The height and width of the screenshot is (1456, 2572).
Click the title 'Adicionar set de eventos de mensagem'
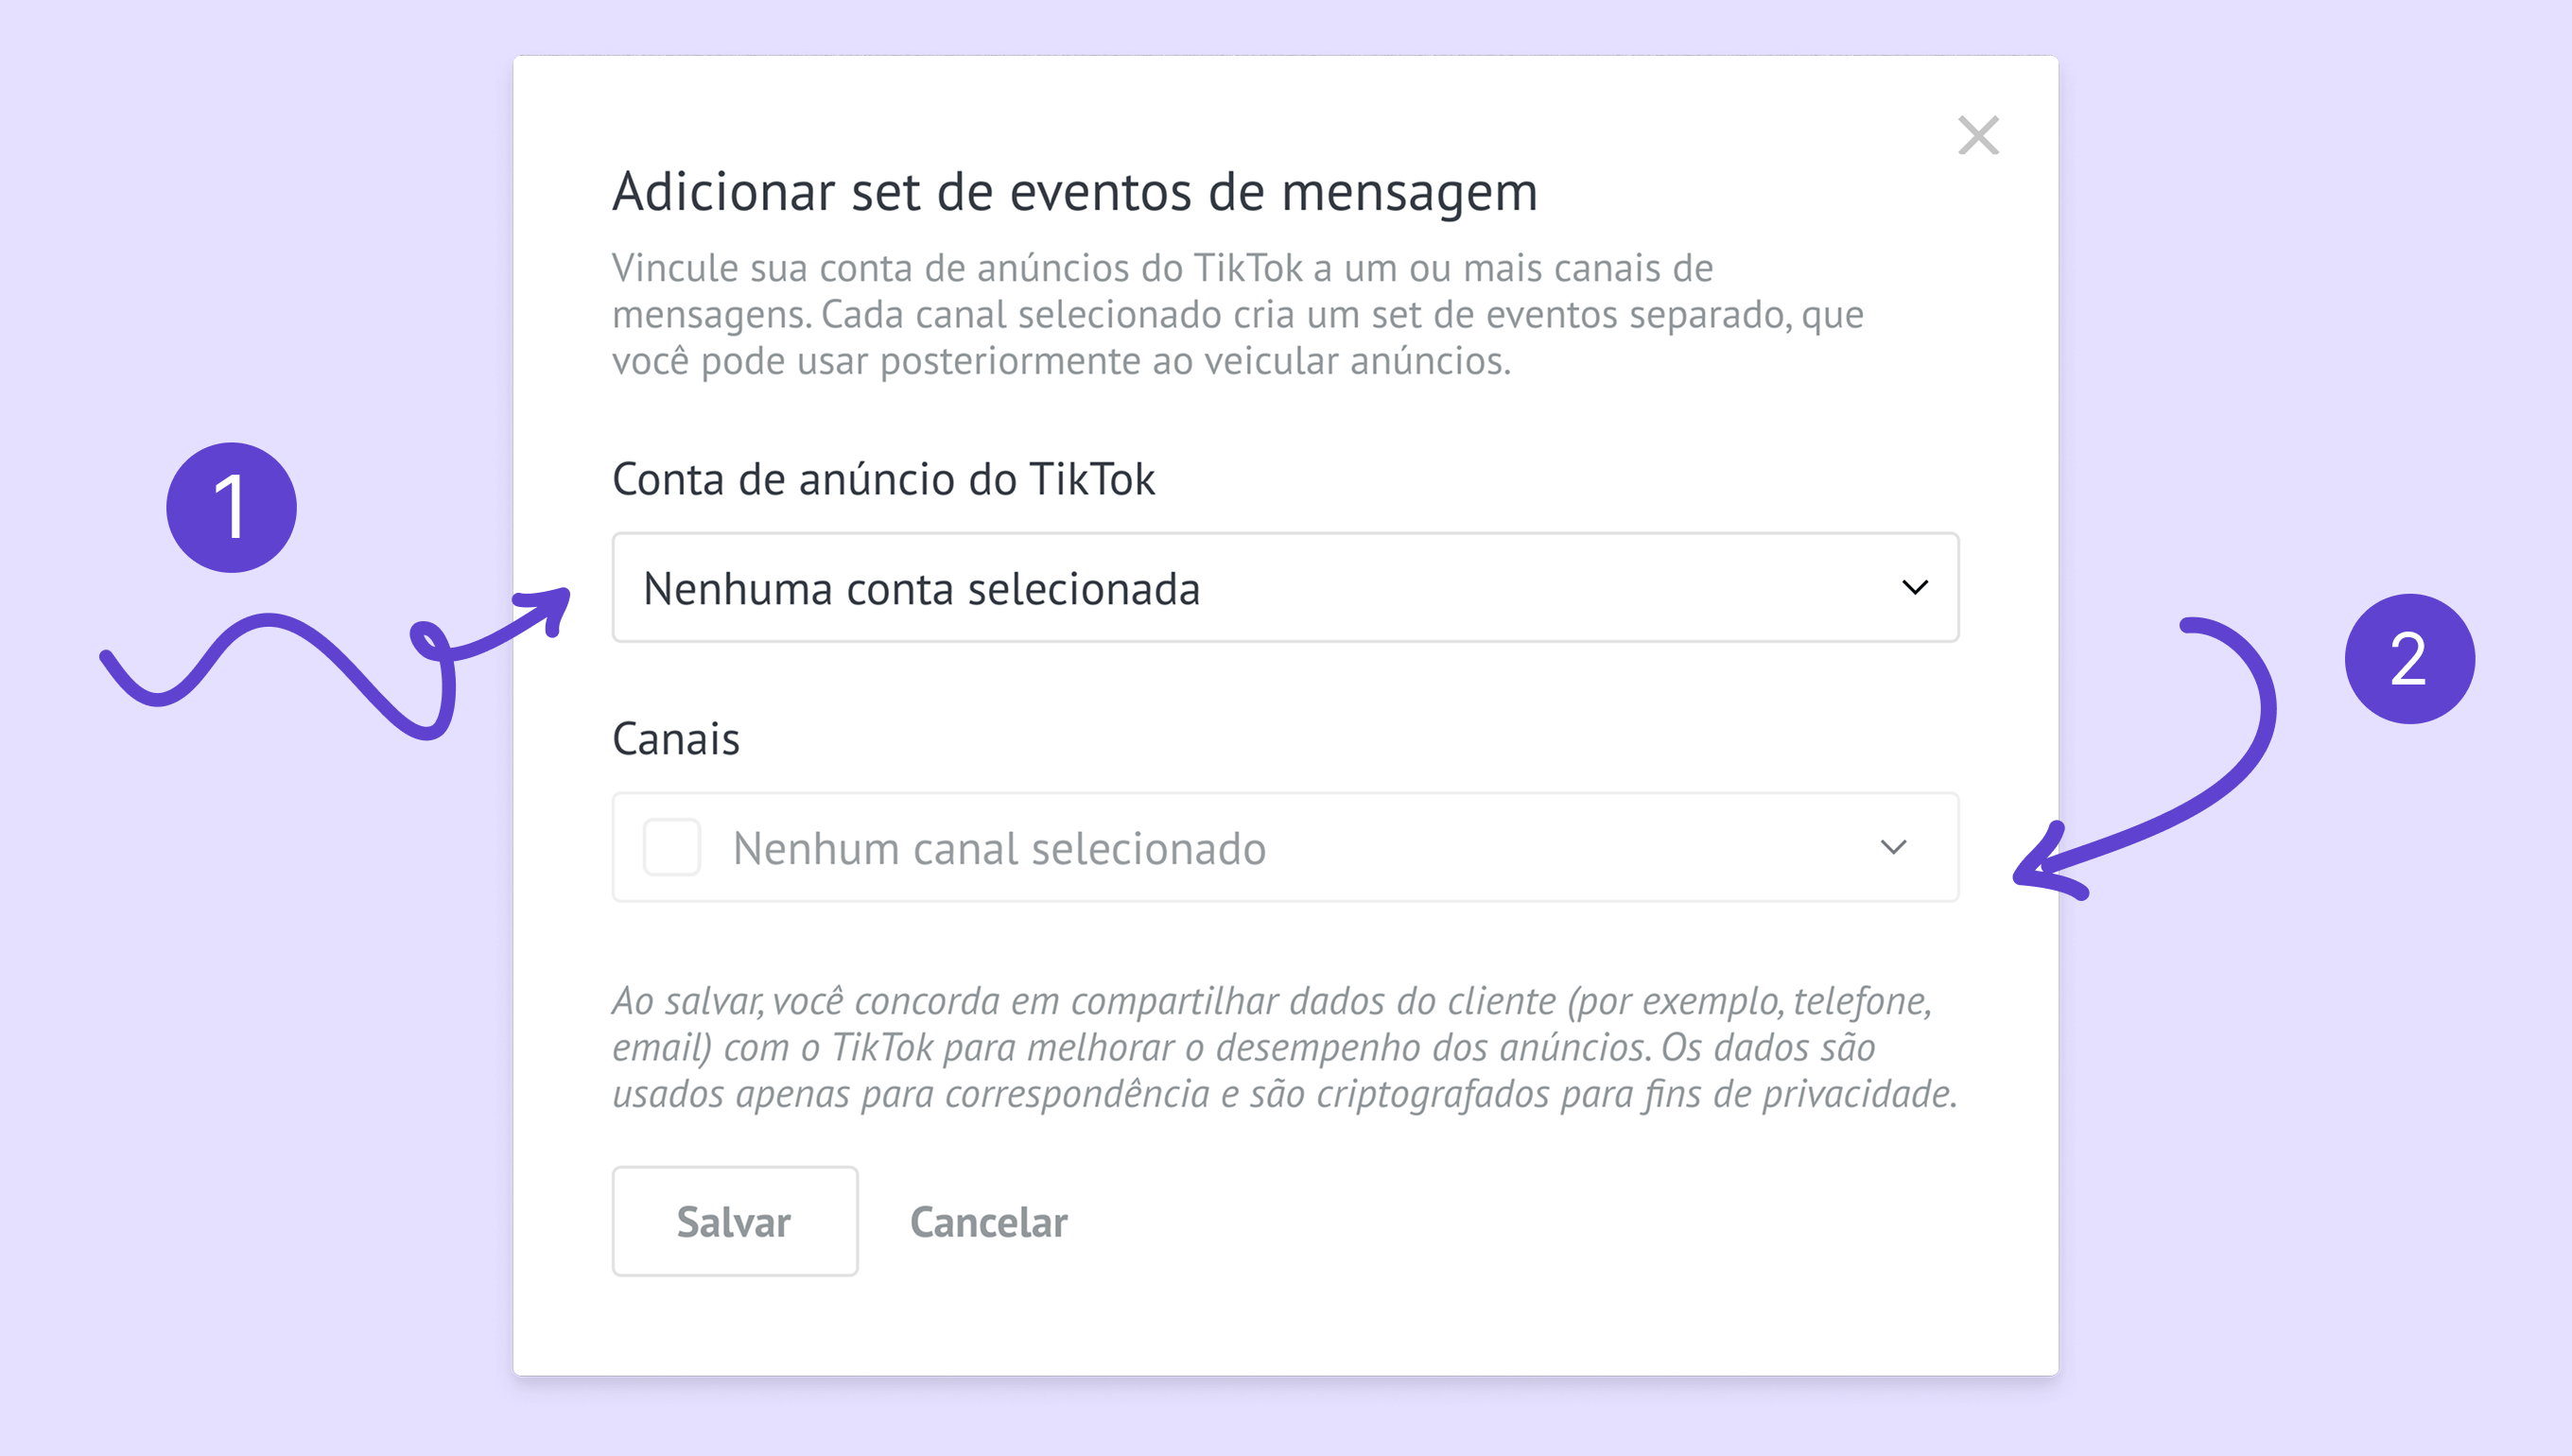point(1075,191)
